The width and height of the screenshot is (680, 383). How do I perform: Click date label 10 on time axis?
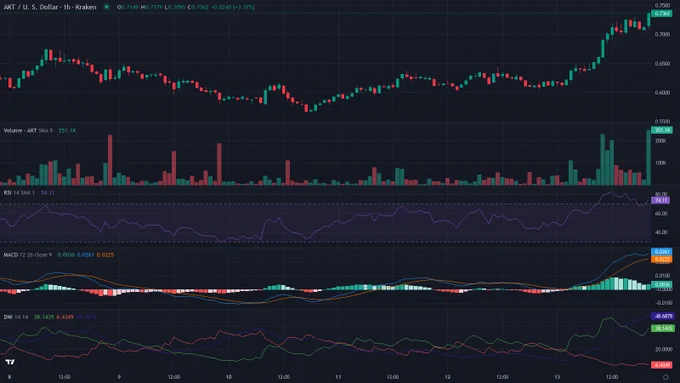(x=229, y=377)
